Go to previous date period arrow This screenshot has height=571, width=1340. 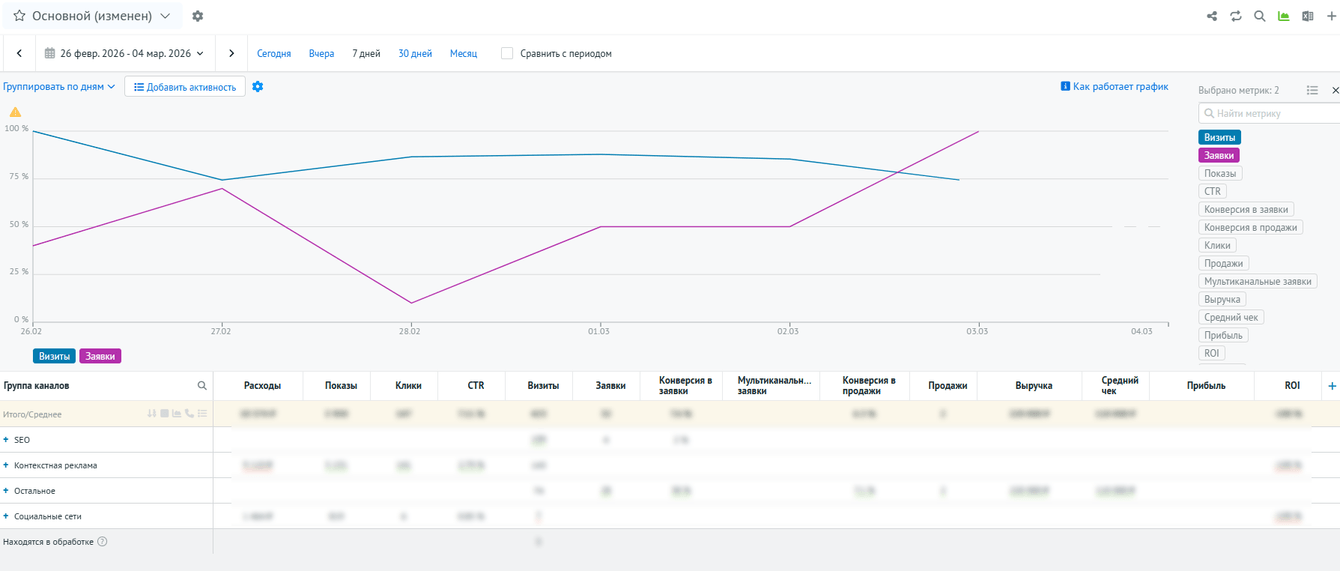(x=19, y=54)
